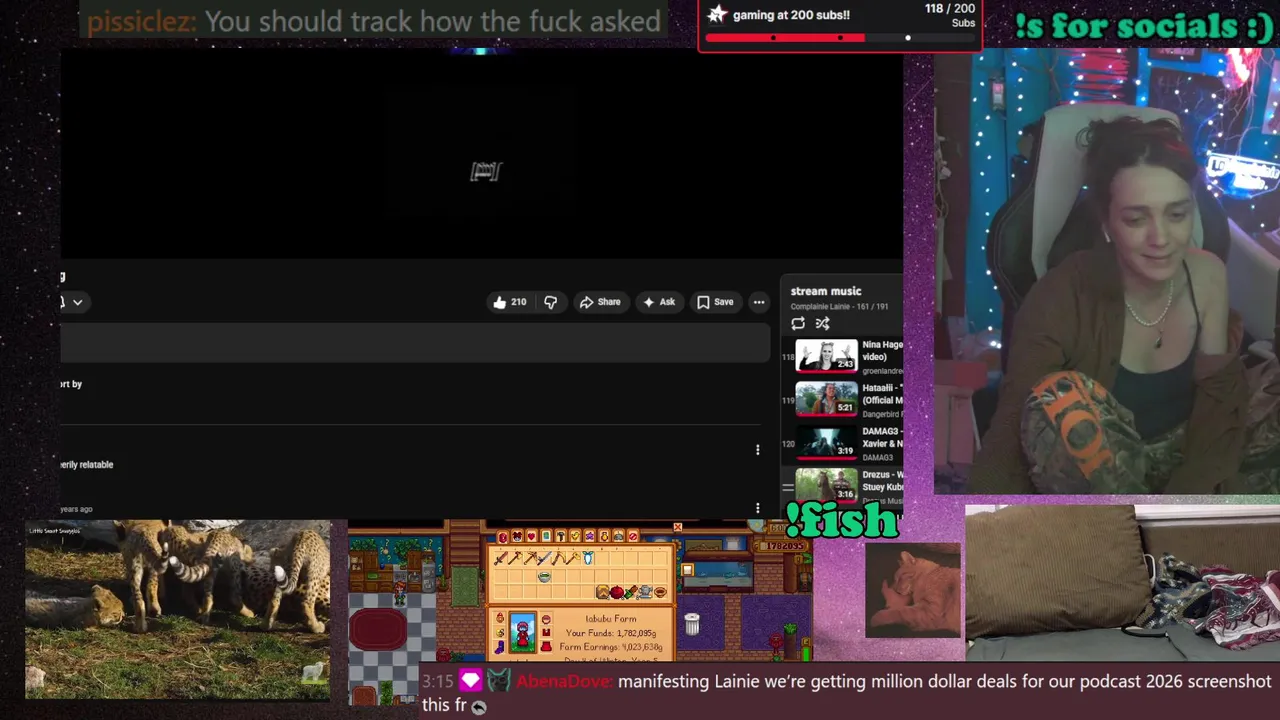Screen dimensions: 1280x720
Task: Expand the notification bell chevron under the video
Action: 77,302
